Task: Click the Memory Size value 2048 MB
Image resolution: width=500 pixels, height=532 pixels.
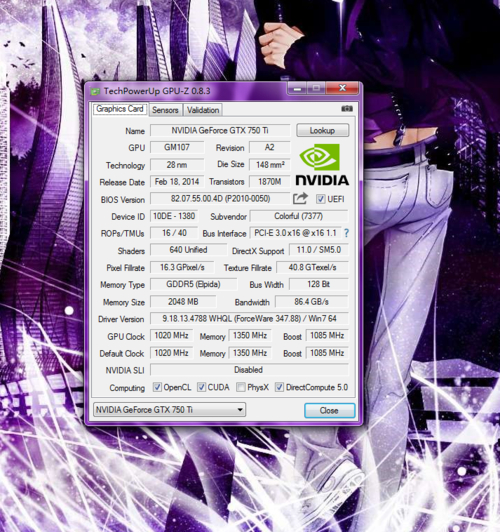Action: 183,302
